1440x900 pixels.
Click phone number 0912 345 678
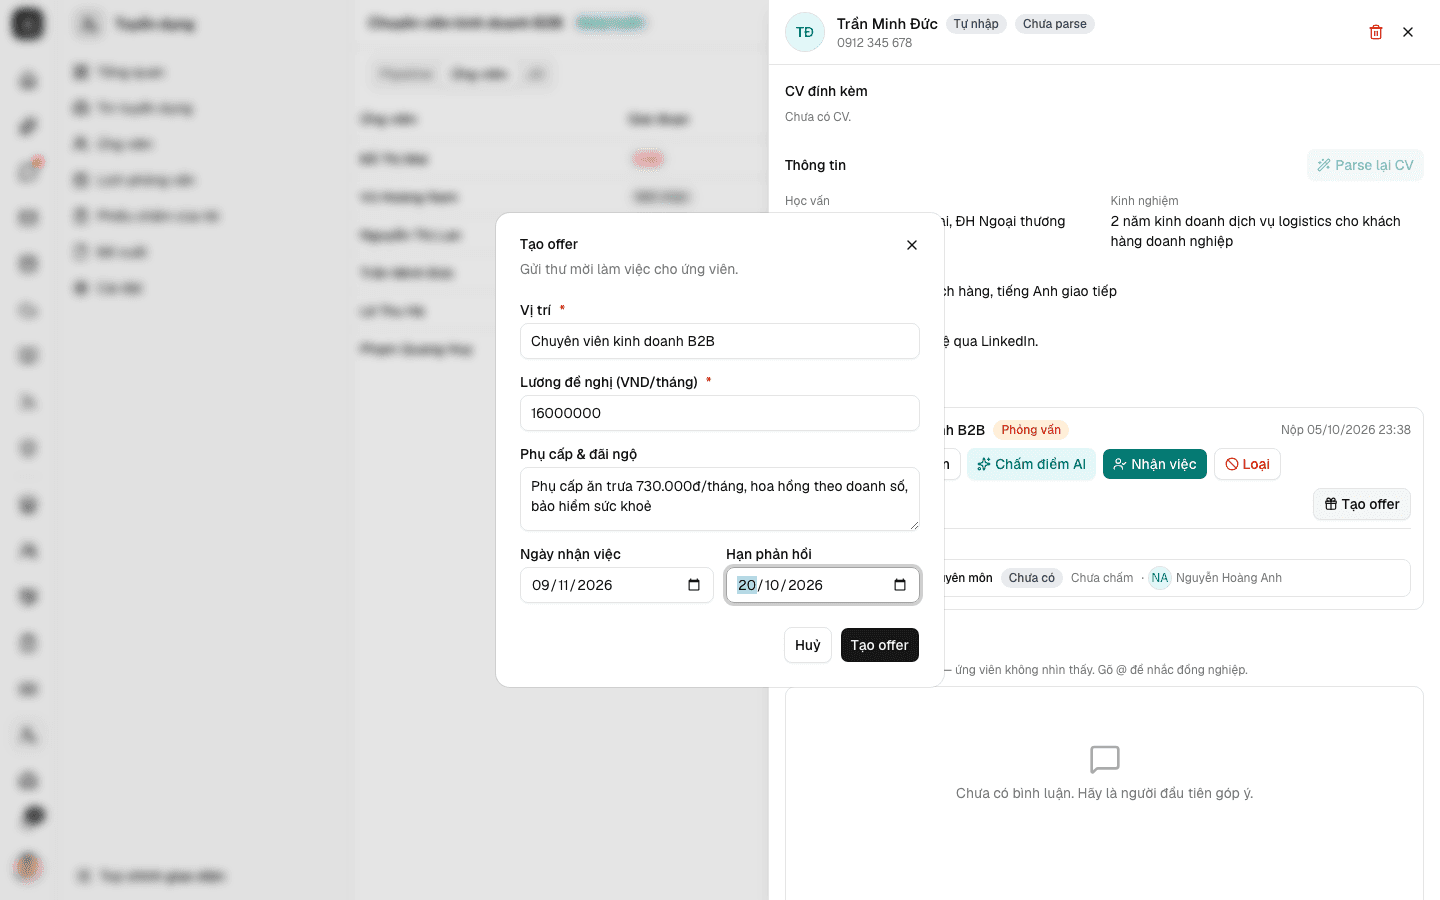click(x=875, y=43)
